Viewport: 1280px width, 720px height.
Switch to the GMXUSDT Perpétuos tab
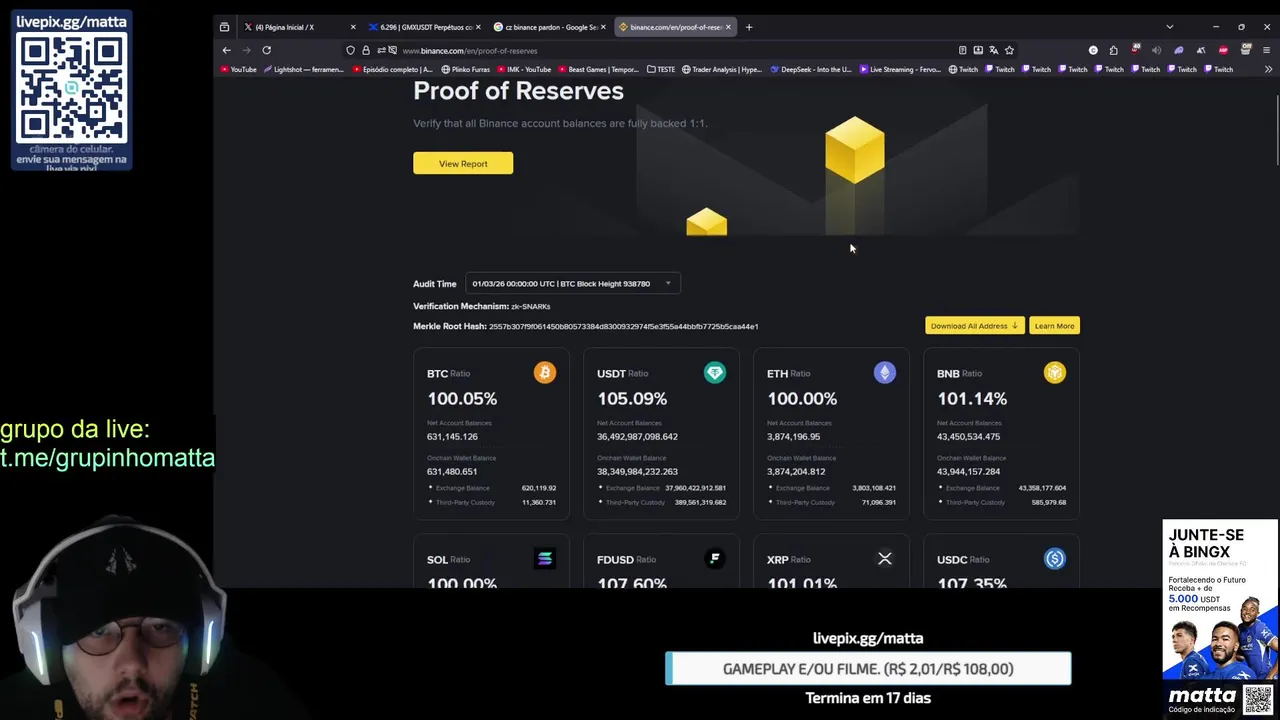424,27
